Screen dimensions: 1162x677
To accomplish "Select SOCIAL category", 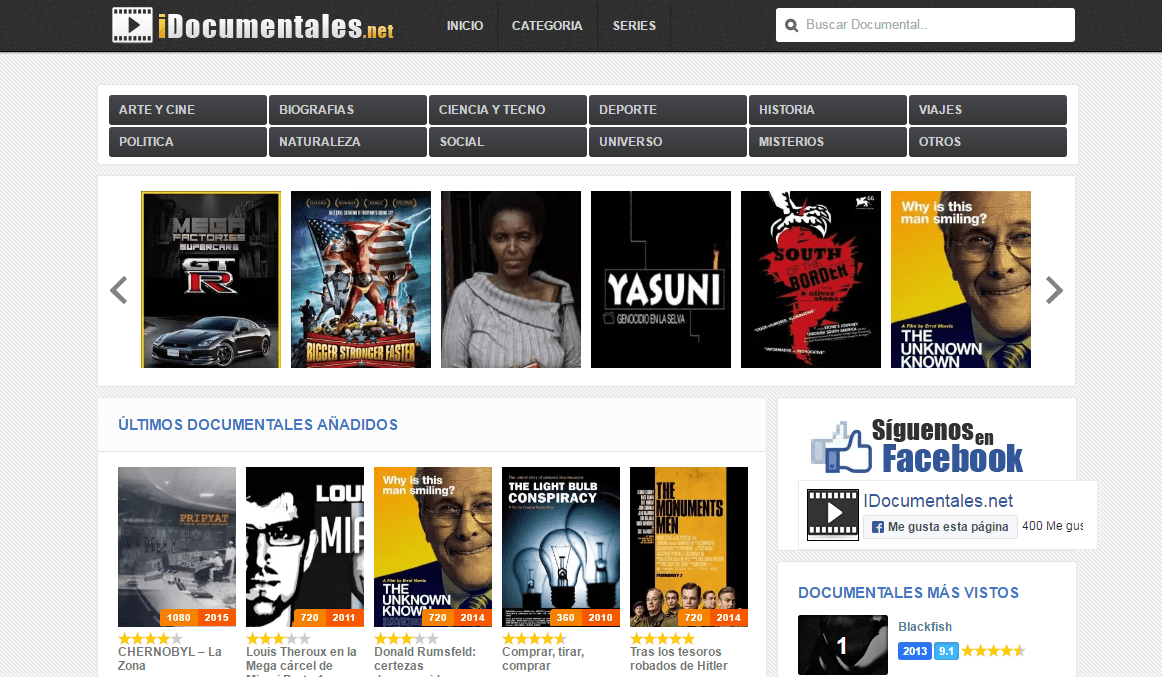I will 508,141.
